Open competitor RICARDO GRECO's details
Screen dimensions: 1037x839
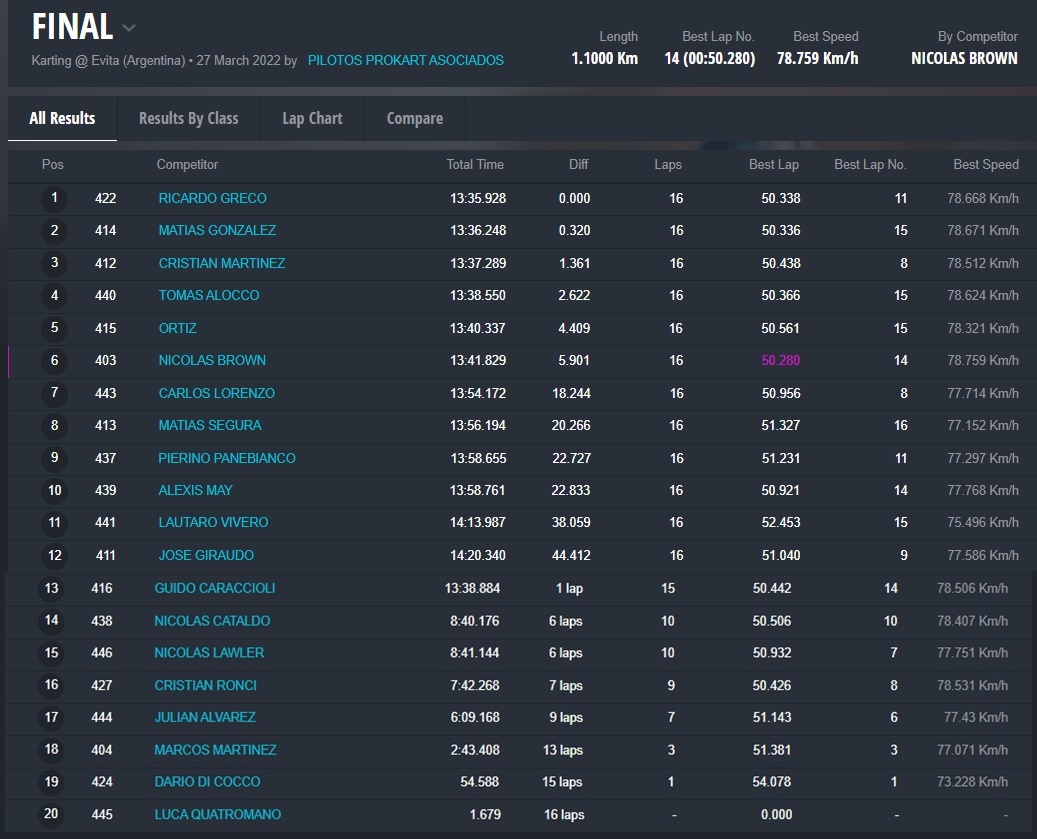point(212,198)
